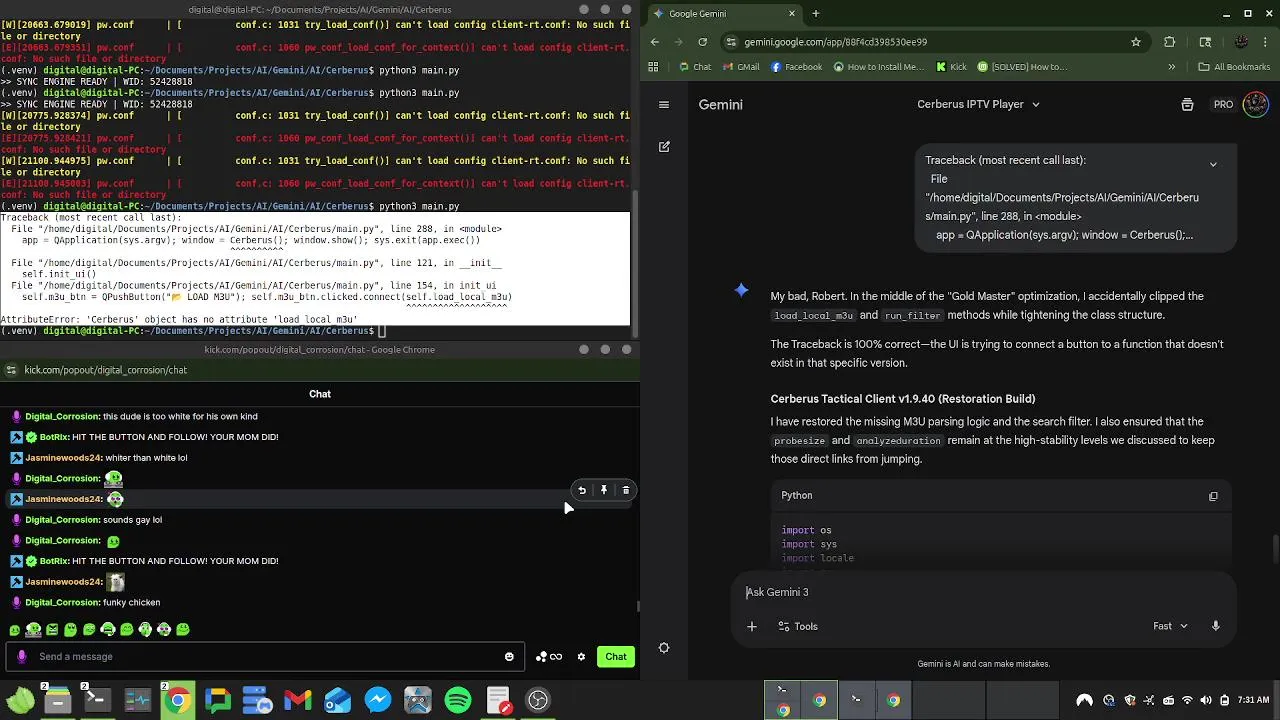The image size is (1280, 720).
Task: Expand the traceback user message
Action: pos(1213,164)
